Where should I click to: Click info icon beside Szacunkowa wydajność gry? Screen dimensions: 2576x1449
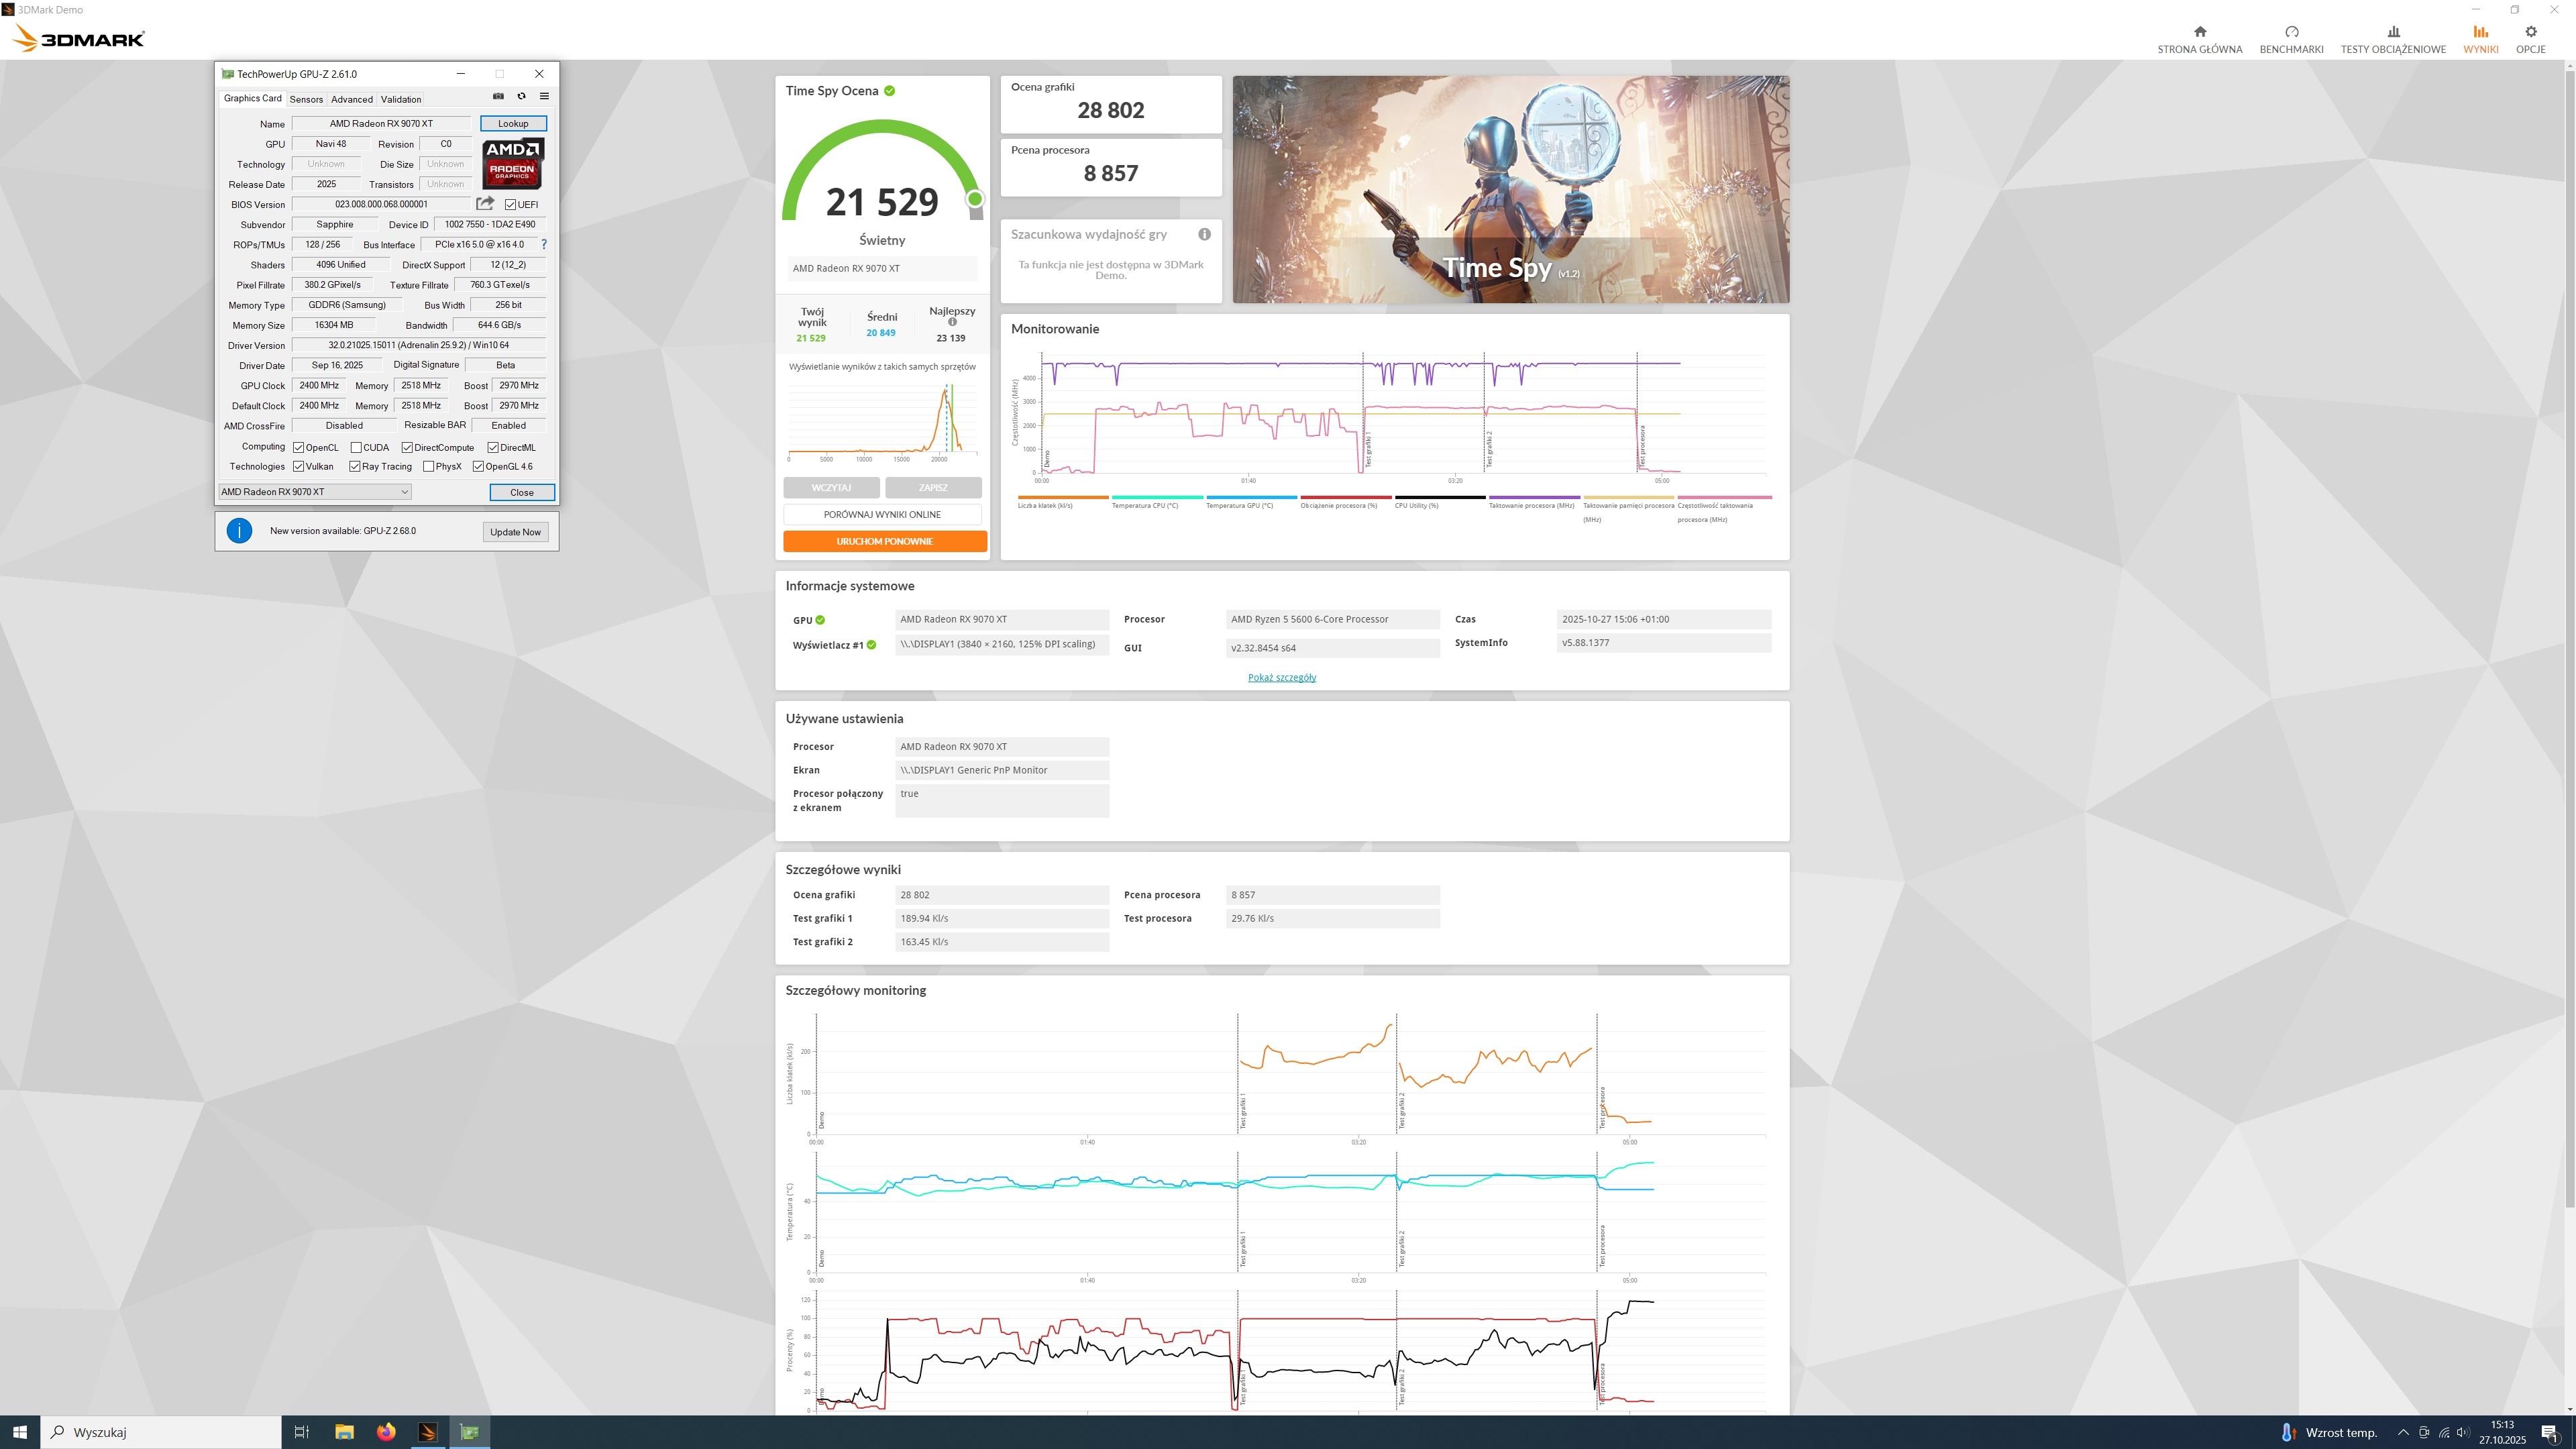(1204, 234)
